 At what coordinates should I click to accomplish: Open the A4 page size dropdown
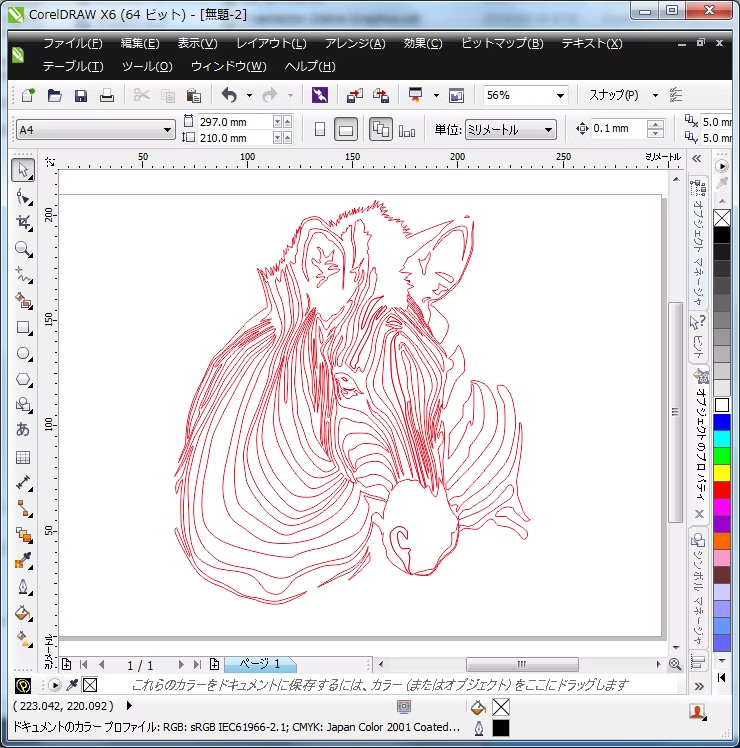168,130
